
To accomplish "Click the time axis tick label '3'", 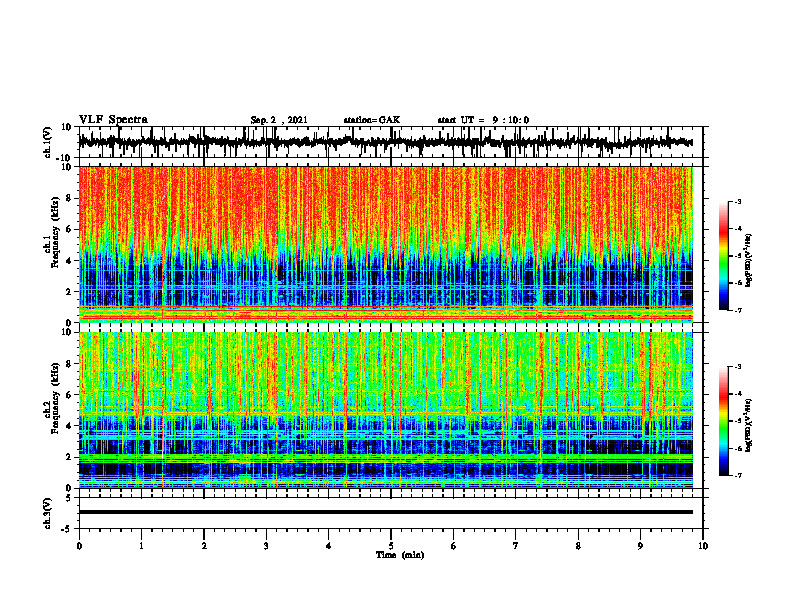I will [x=266, y=546].
